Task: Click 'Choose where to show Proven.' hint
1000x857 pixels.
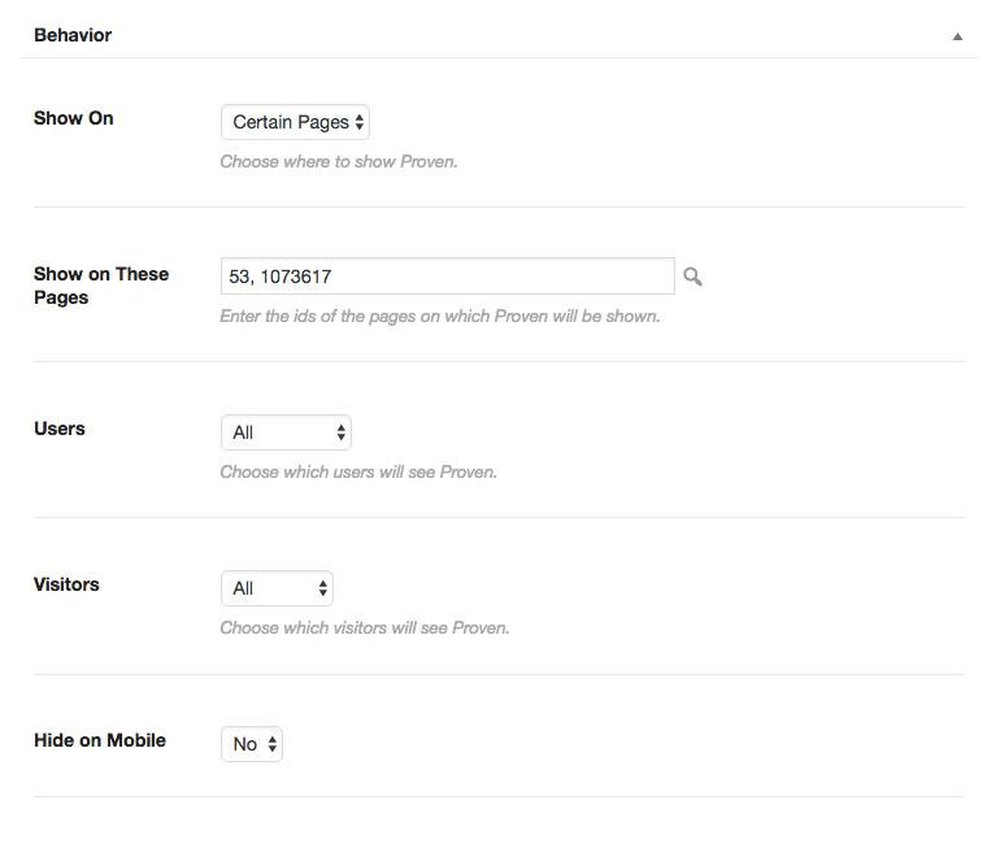Action: 339,161
